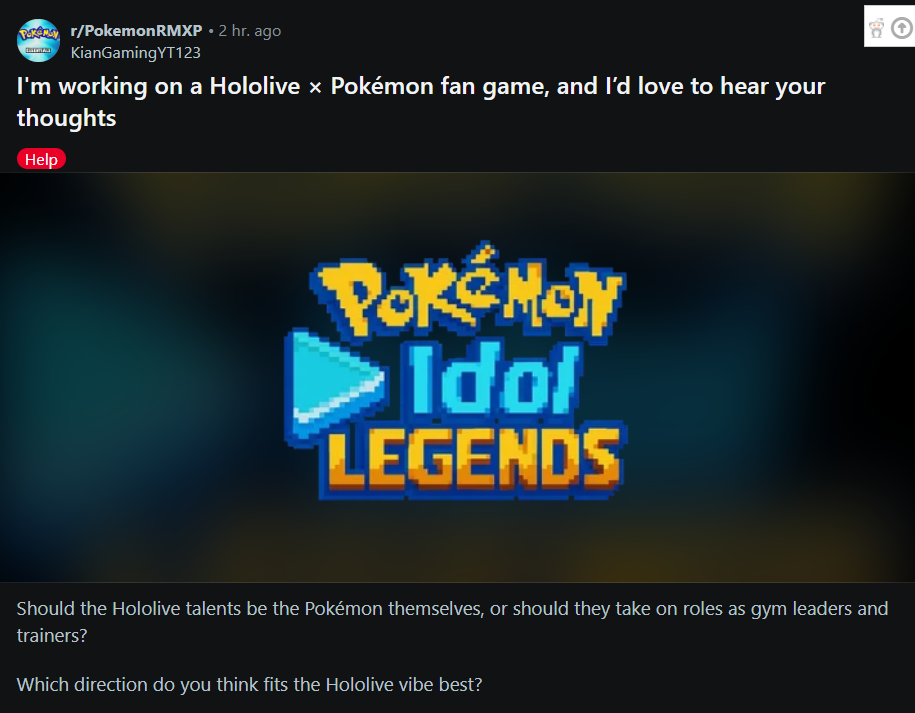Click the word 'trainers?' in post body
The image size is (915, 713).
tap(52, 635)
